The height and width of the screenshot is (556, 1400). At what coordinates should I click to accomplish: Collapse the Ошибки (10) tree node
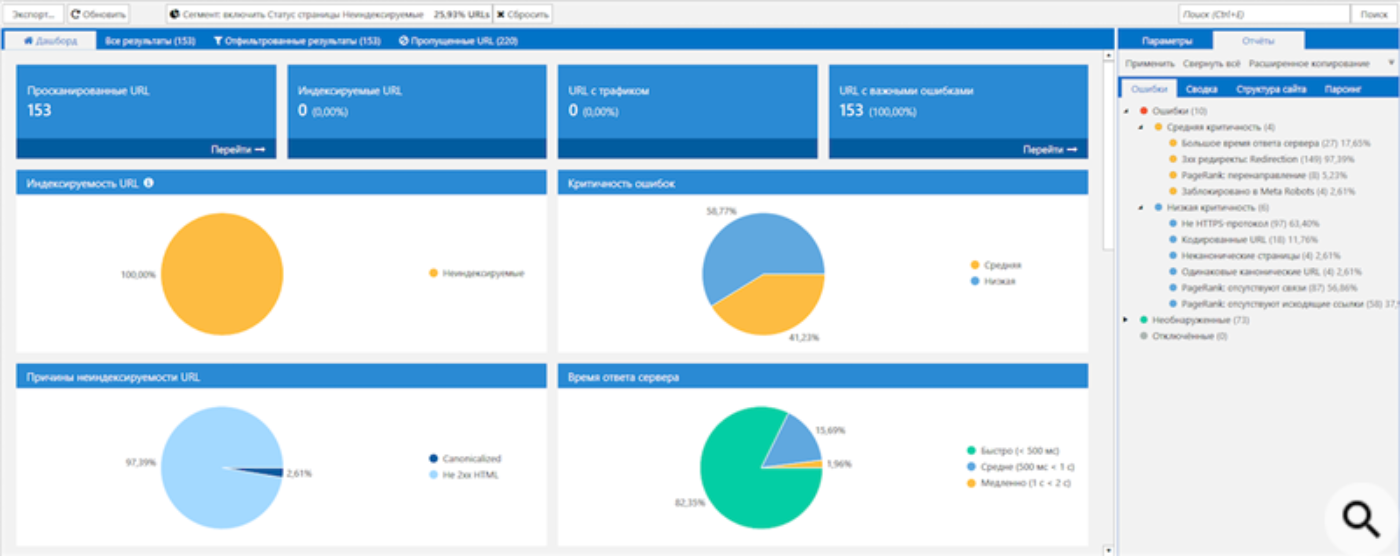coord(1128,111)
